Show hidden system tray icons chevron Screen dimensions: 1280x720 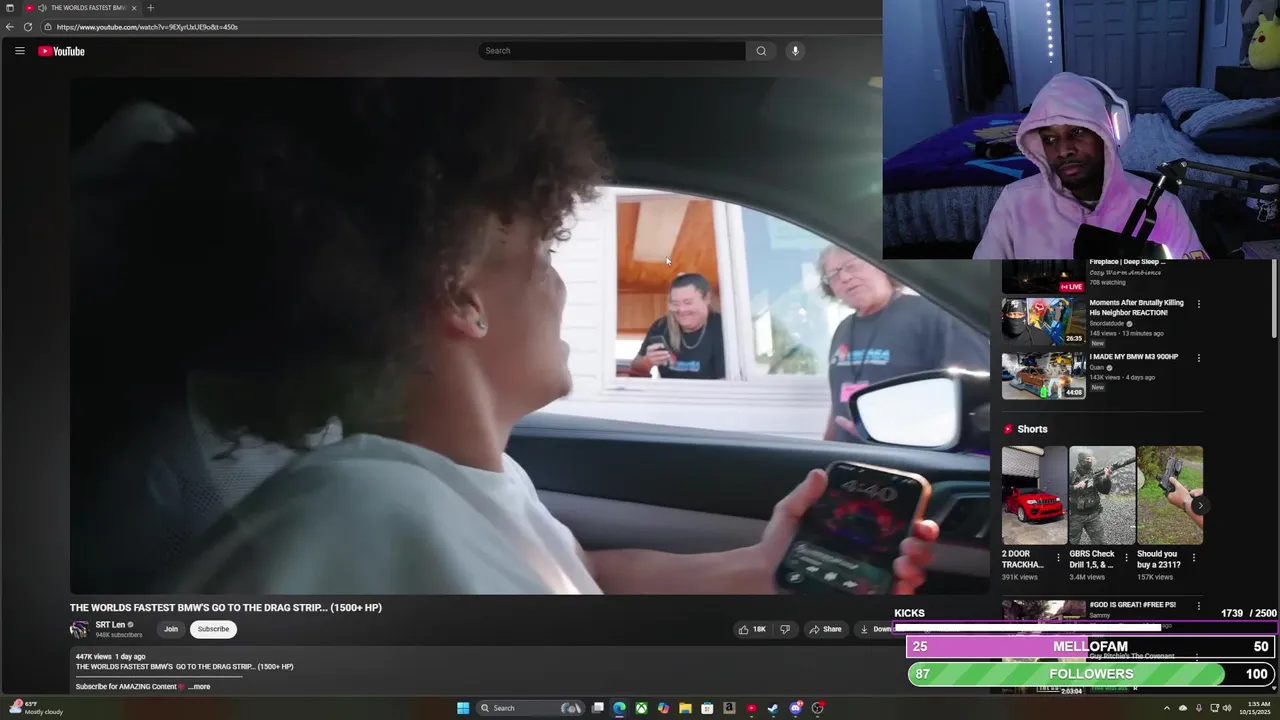(x=1166, y=708)
